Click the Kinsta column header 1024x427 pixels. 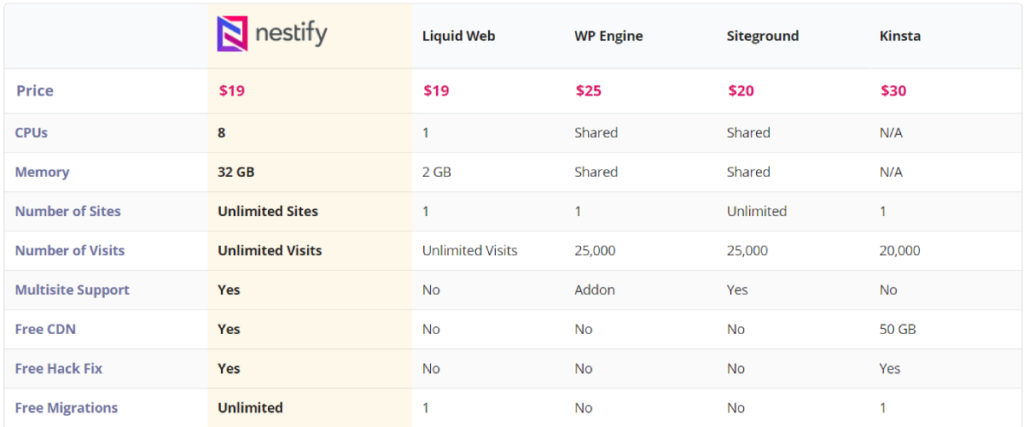(x=900, y=36)
